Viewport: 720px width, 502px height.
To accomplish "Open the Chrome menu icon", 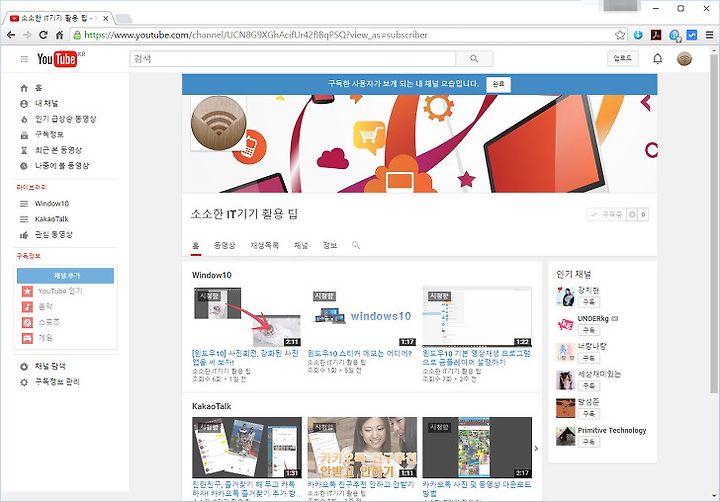I will [709, 35].
